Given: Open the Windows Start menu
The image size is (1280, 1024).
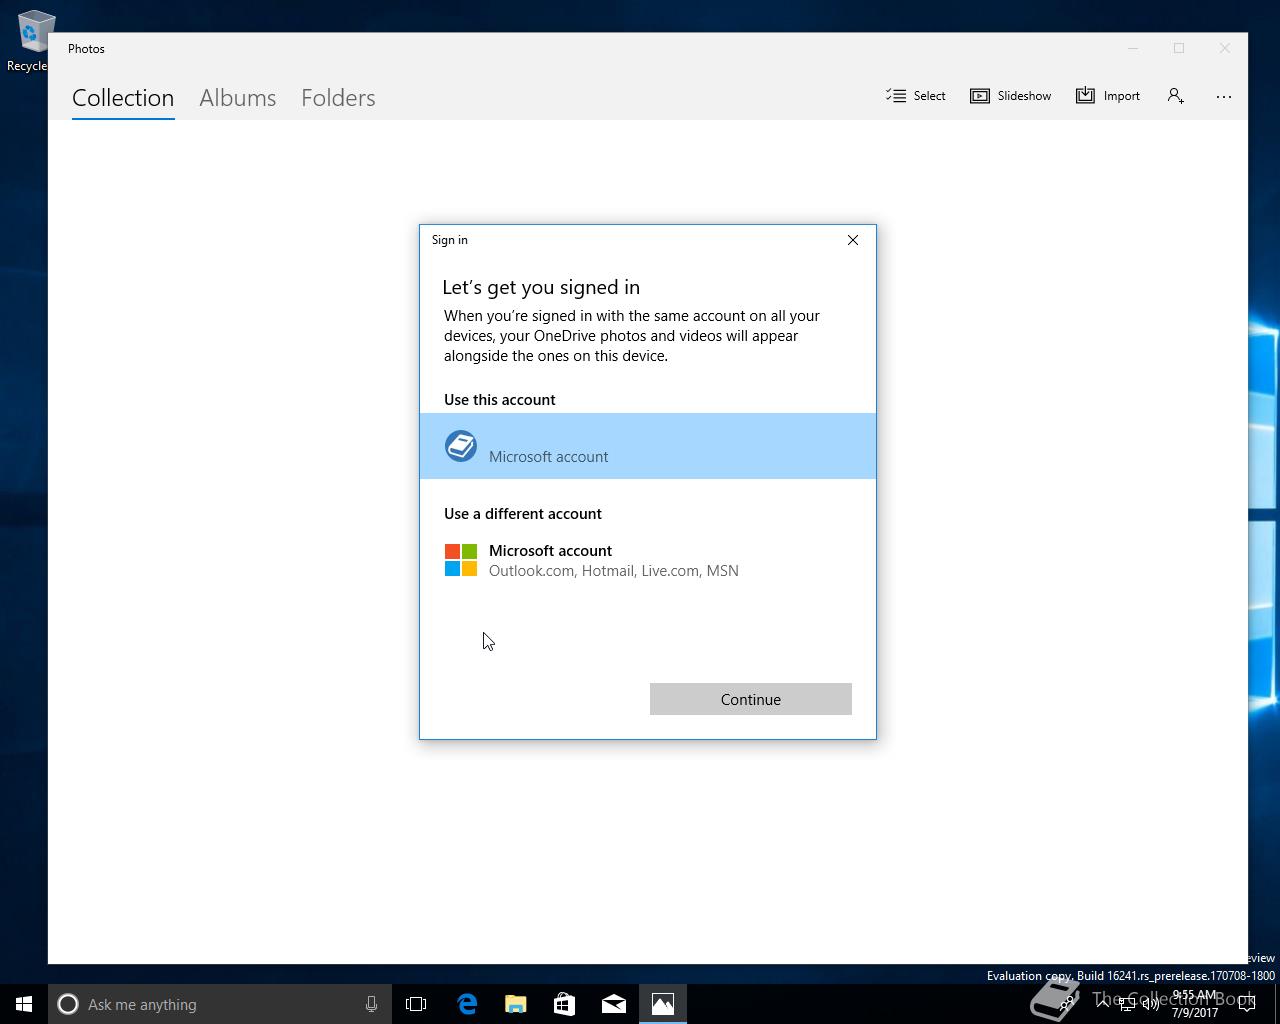Looking at the screenshot, I should [24, 1004].
